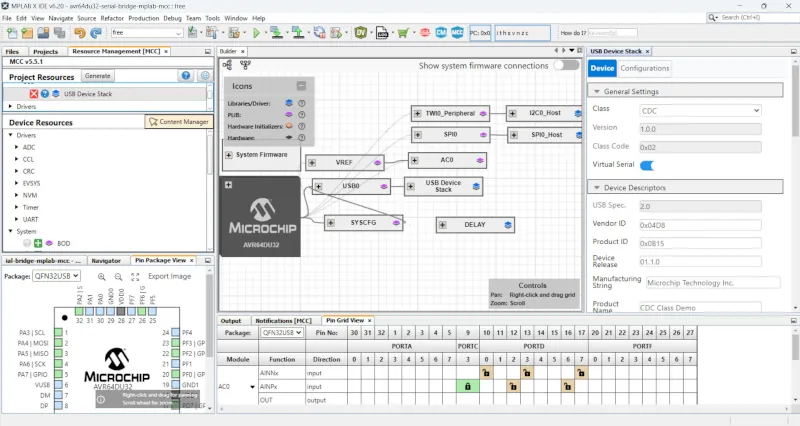Viewport: 800px width, 426px height.
Task: Open the Debug menu
Action: click(x=172, y=18)
